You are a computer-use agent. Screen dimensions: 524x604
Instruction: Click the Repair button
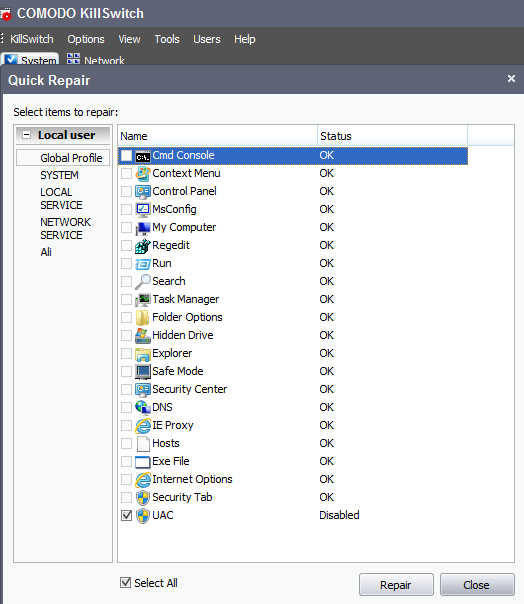pyautogui.click(x=396, y=585)
